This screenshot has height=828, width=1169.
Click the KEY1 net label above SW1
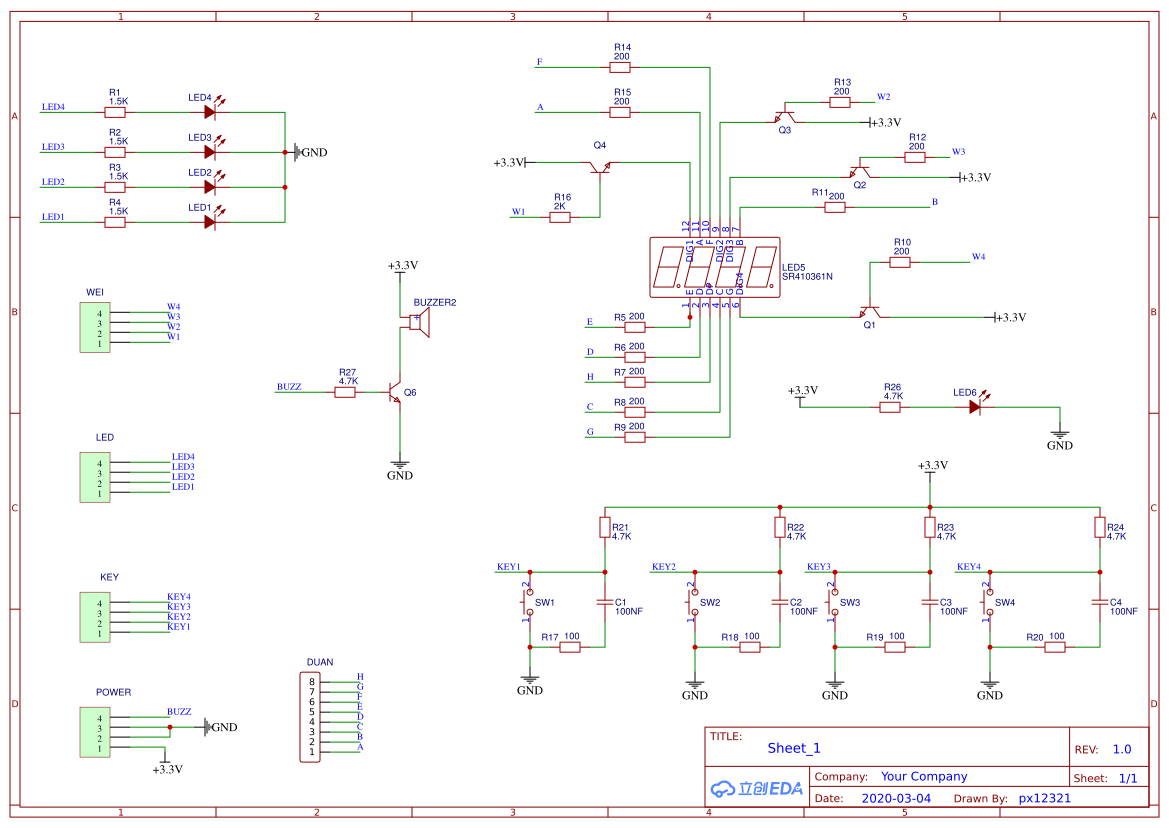(508, 567)
